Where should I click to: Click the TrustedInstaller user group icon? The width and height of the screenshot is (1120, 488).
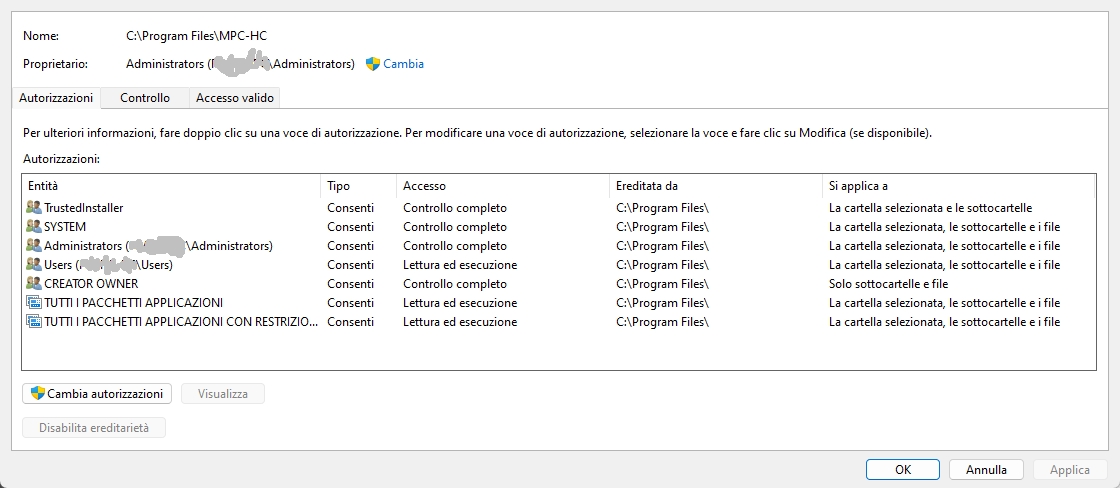coord(34,208)
